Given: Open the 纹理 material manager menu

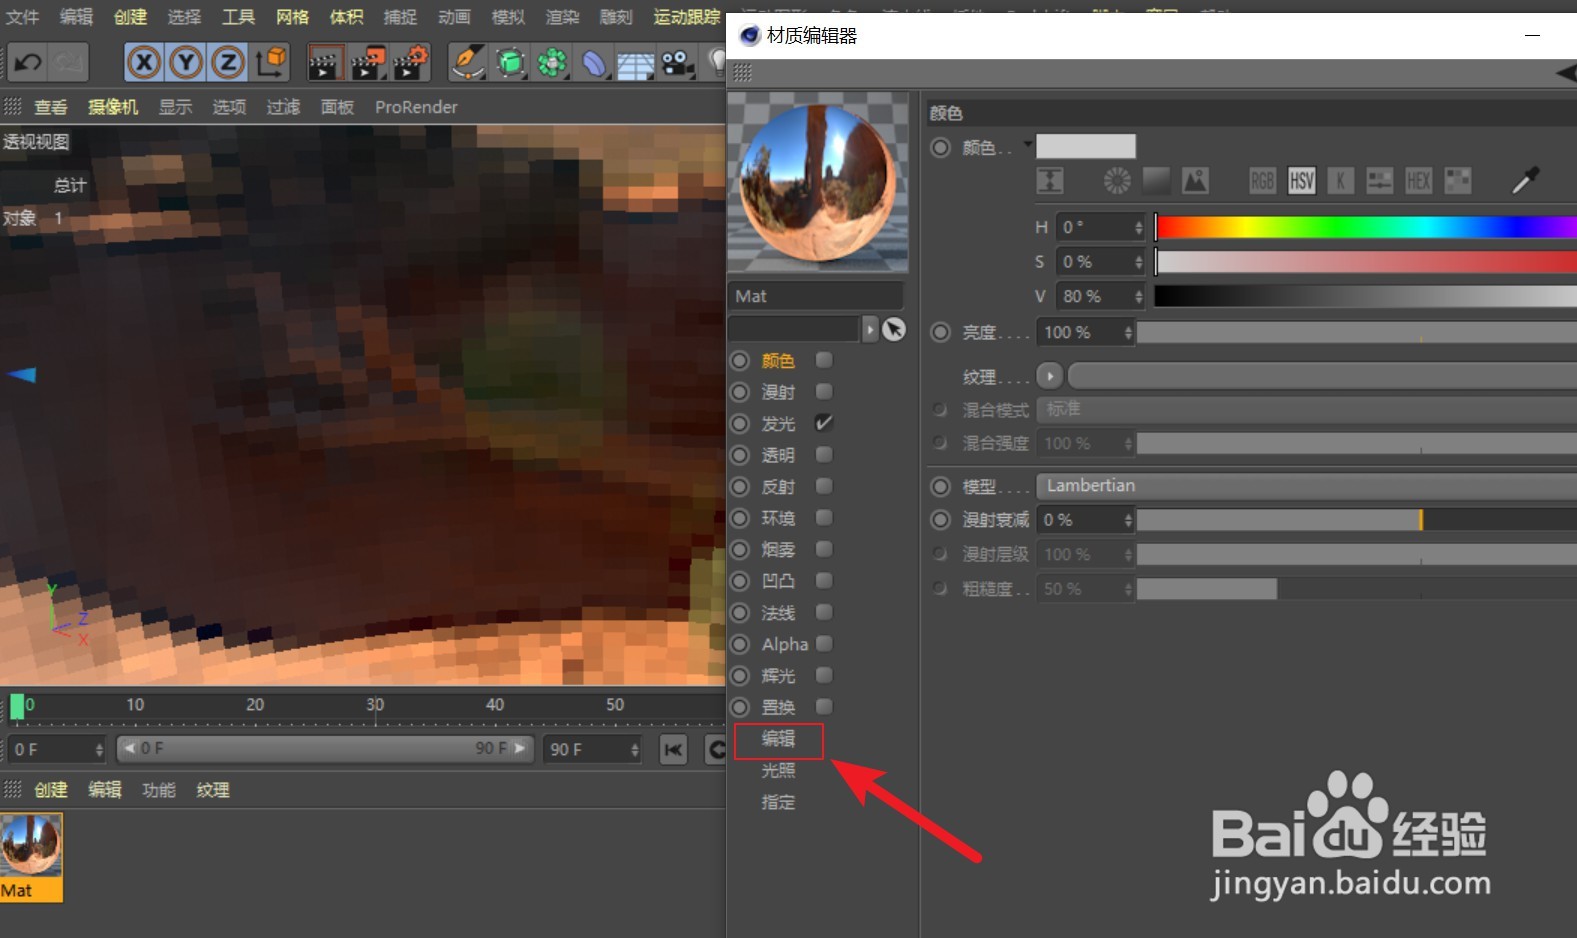Looking at the screenshot, I should tap(213, 790).
